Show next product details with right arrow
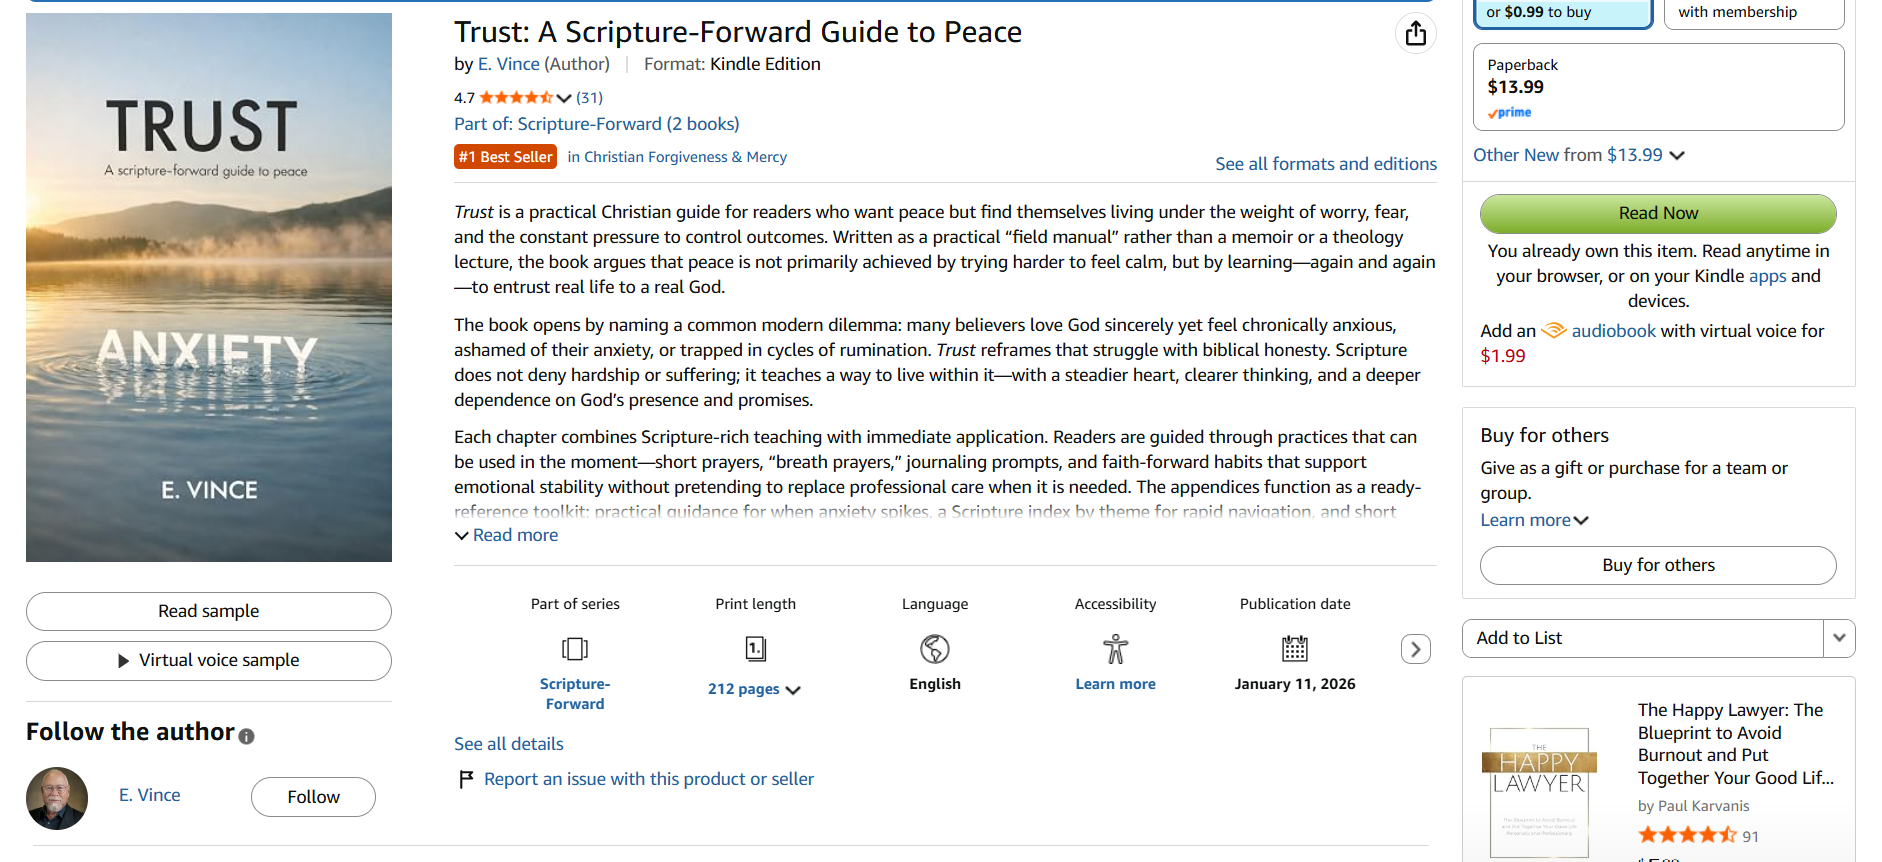Image resolution: width=1882 pixels, height=862 pixels. tap(1415, 649)
